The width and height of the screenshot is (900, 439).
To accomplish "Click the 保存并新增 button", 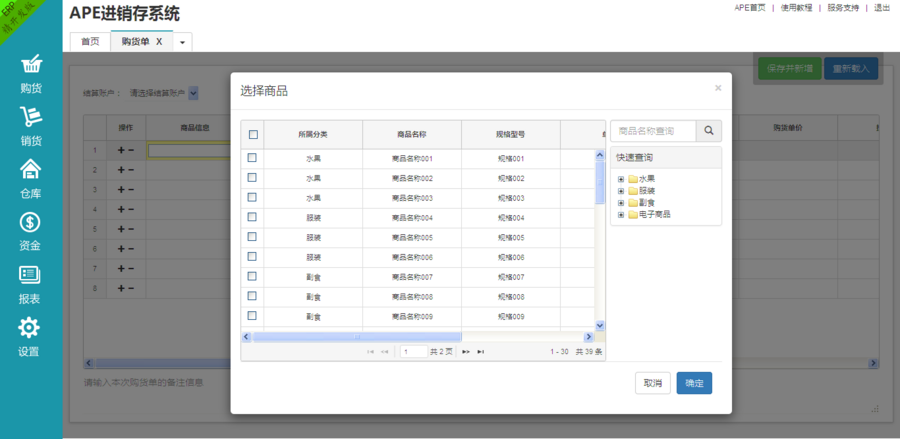I will (x=790, y=68).
